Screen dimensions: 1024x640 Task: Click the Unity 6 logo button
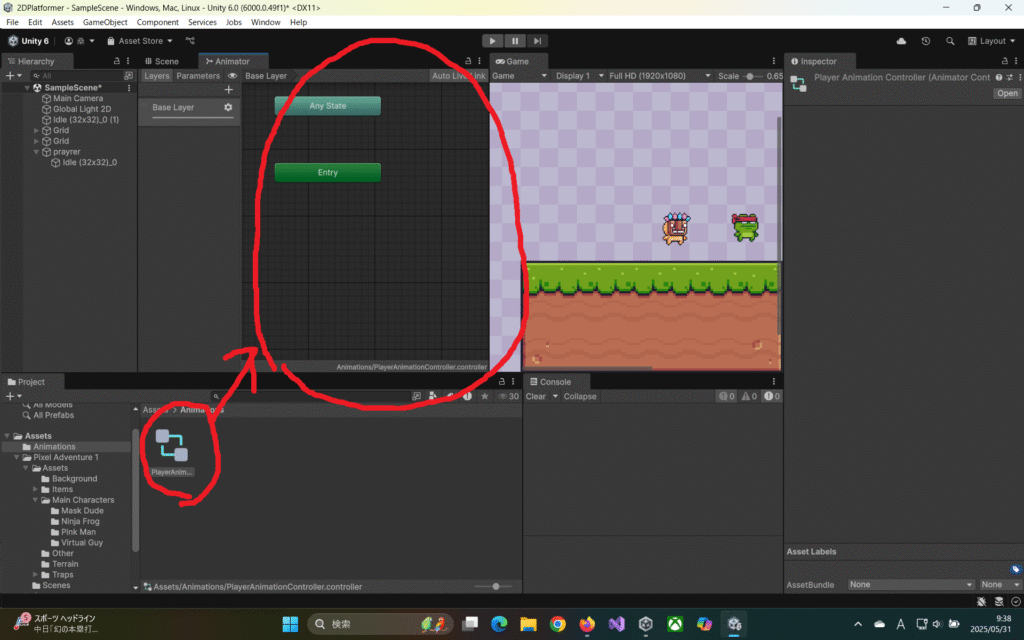[29, 40]
